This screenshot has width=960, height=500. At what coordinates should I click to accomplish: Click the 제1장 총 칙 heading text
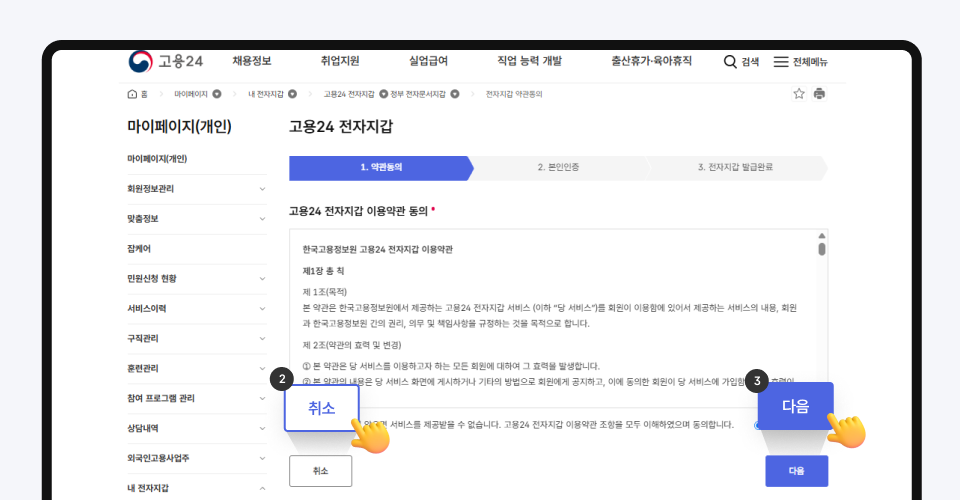pyautogui.click(x=323, y=271)
